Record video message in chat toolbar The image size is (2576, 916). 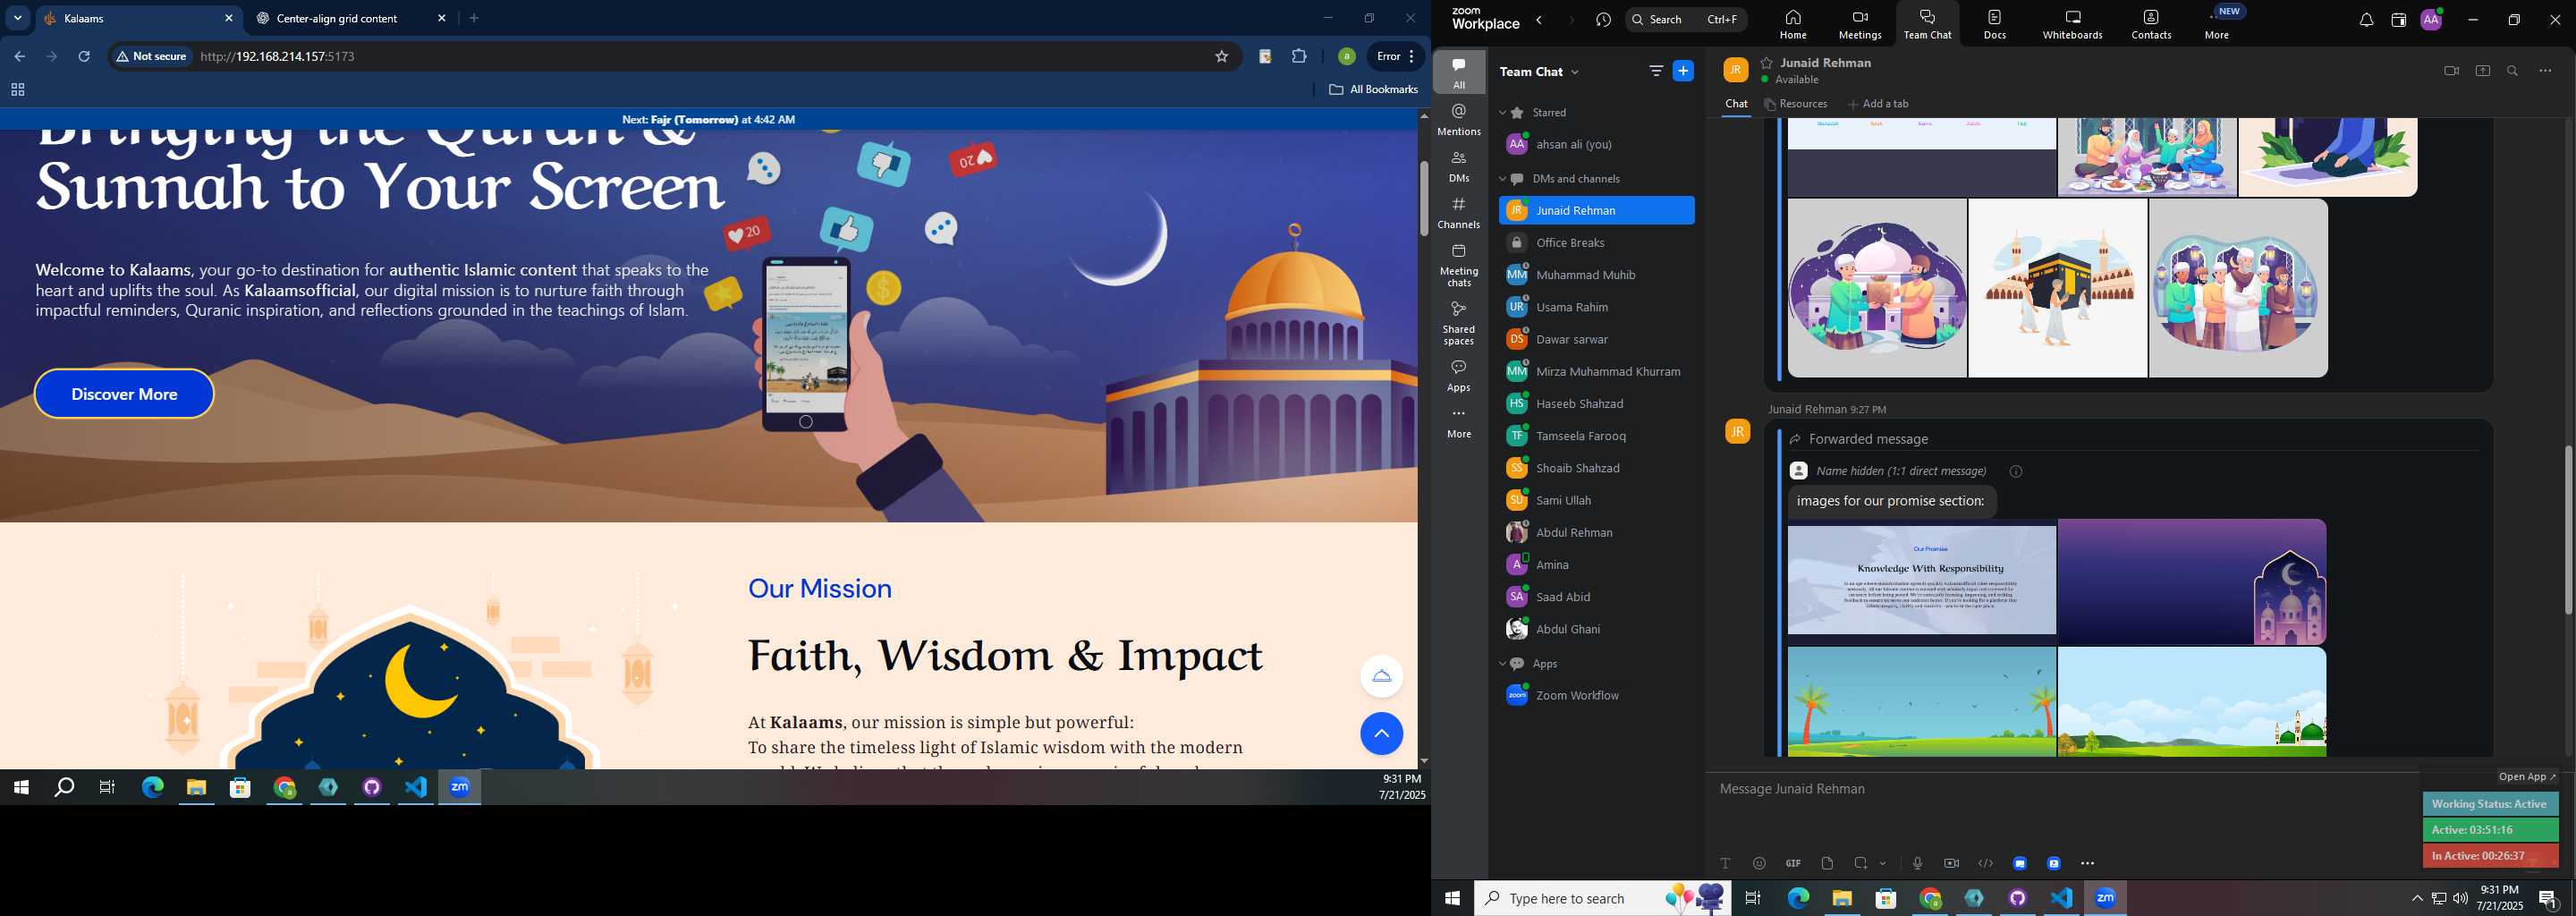pyautogui.click(x=1951, y=863)
